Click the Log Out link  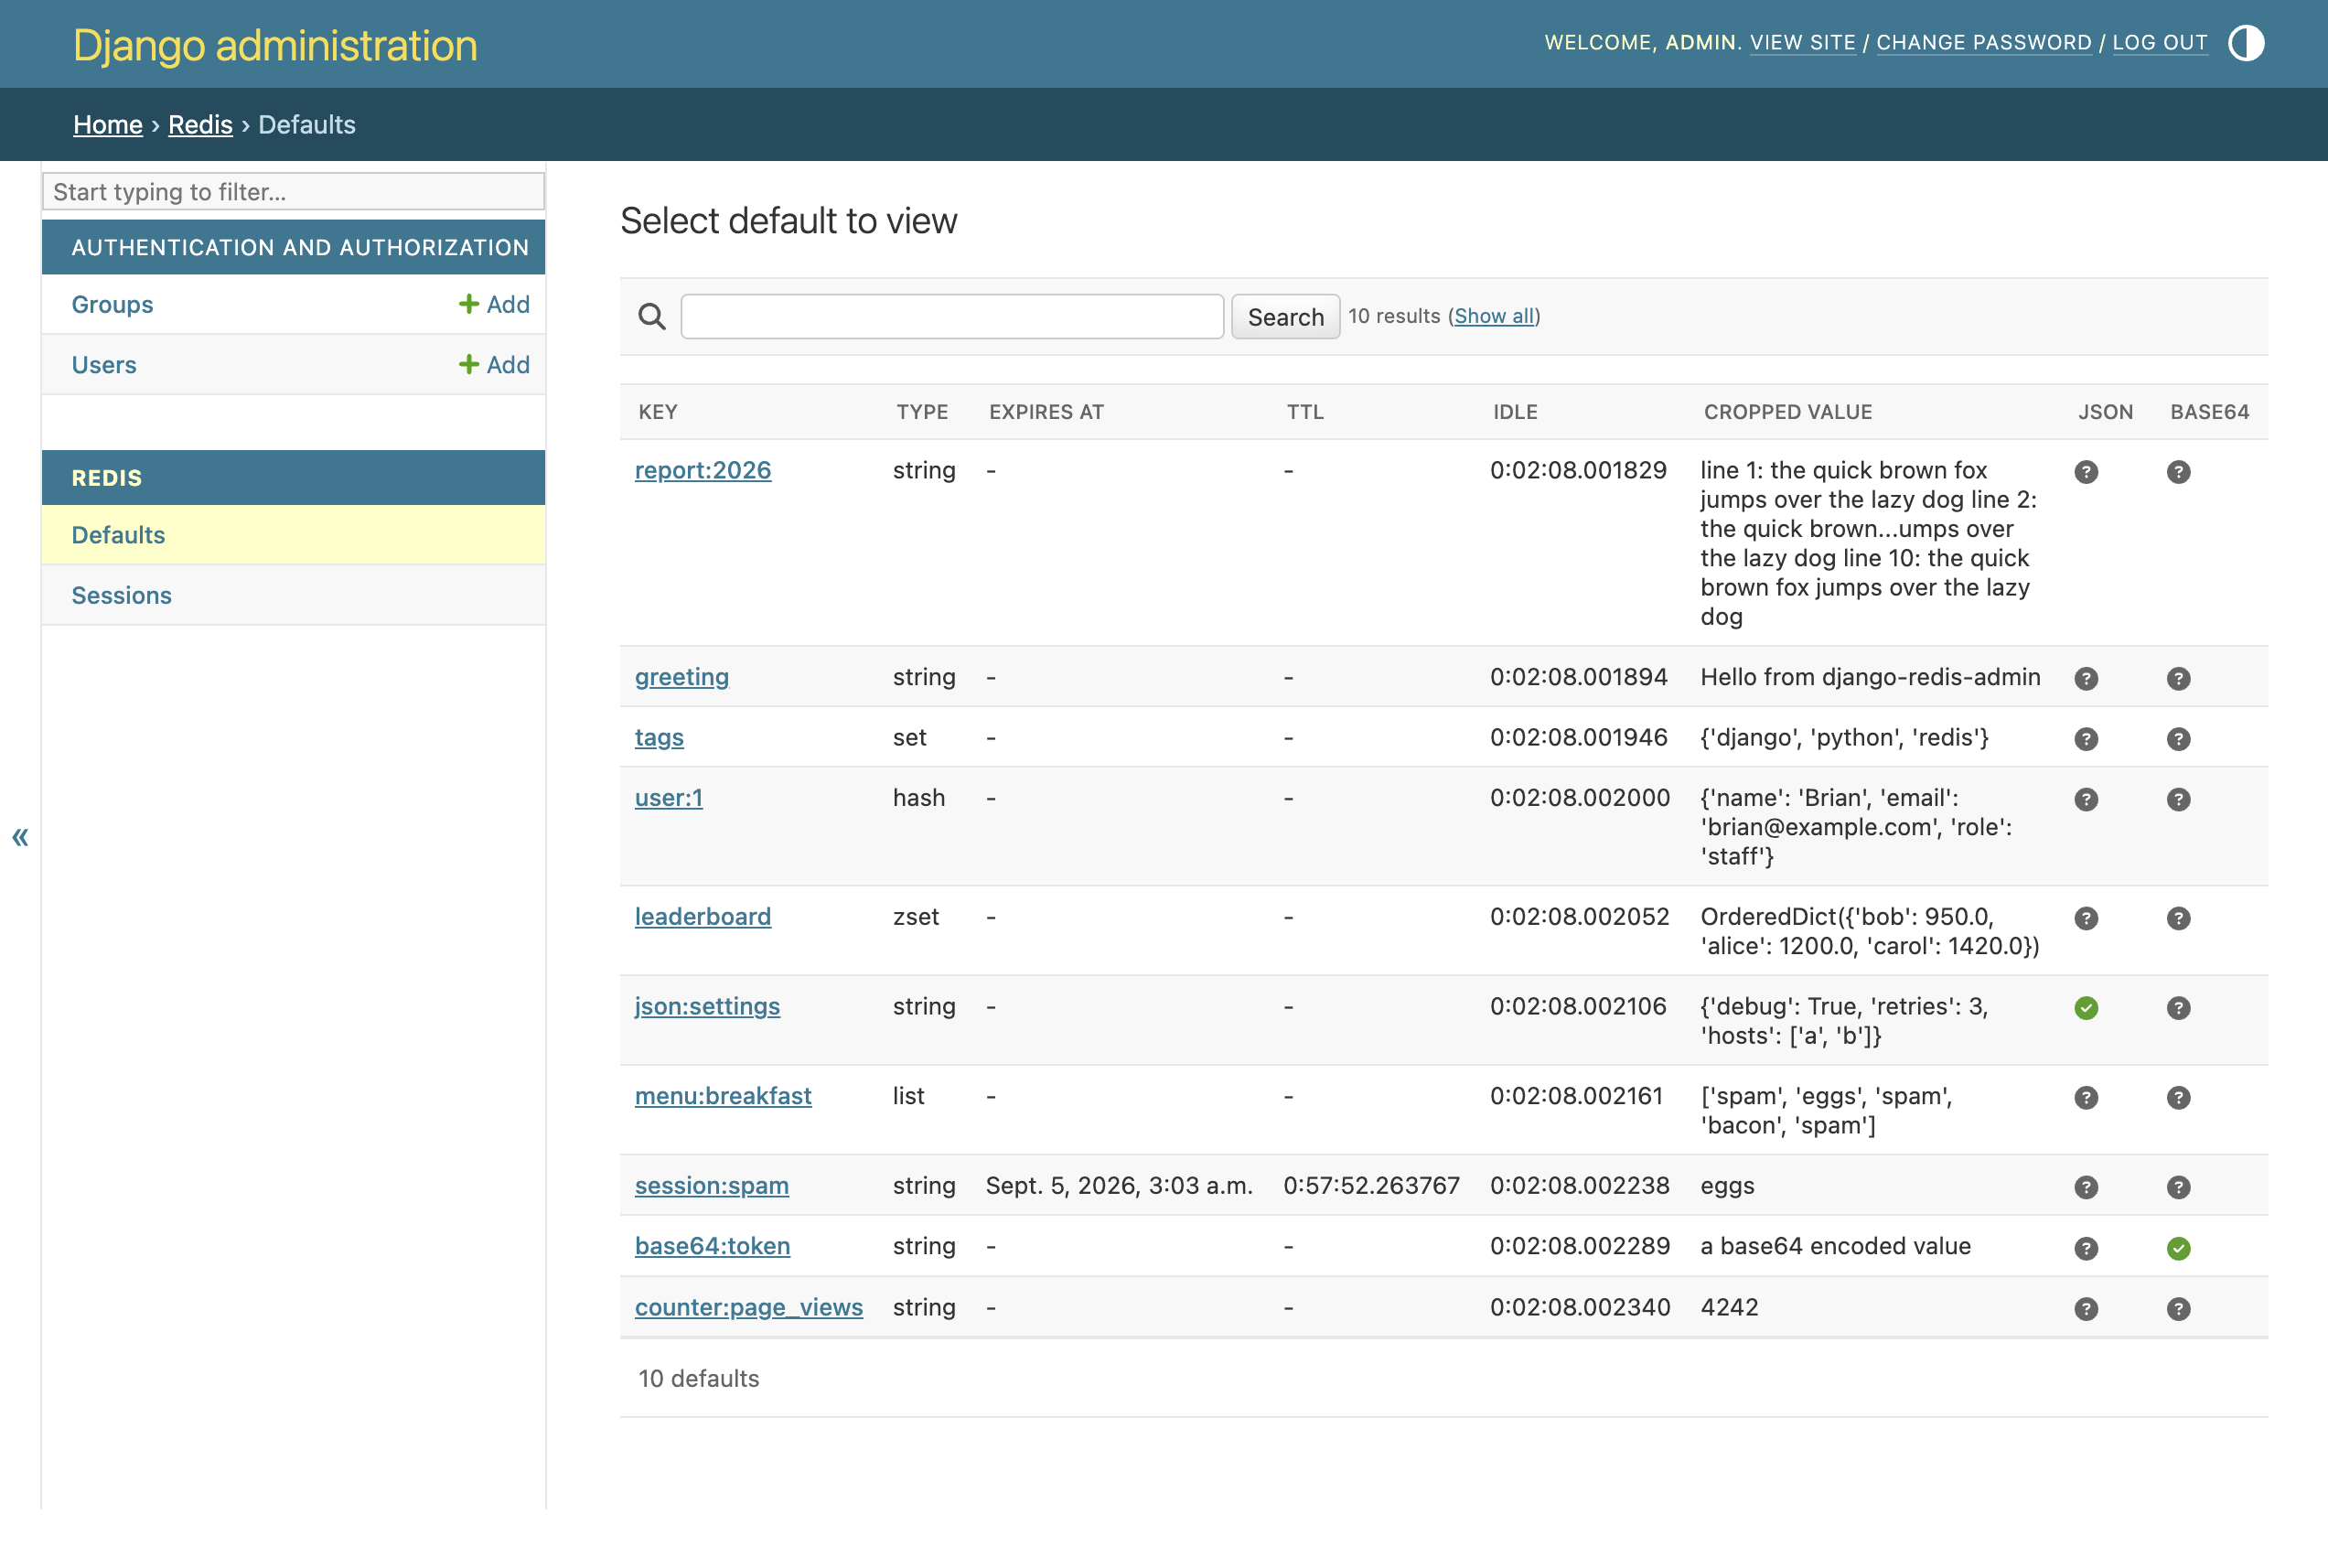pos(2159,42)
